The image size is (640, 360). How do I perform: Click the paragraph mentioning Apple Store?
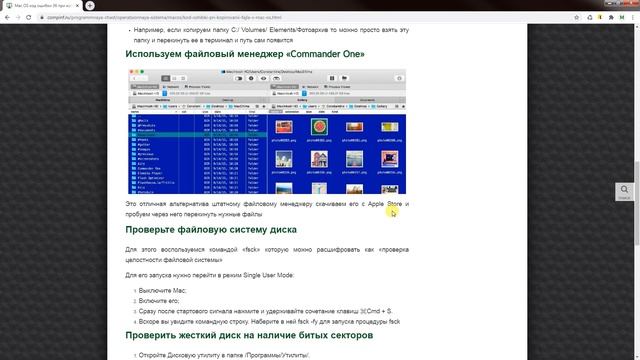click(x=267, y=209)
